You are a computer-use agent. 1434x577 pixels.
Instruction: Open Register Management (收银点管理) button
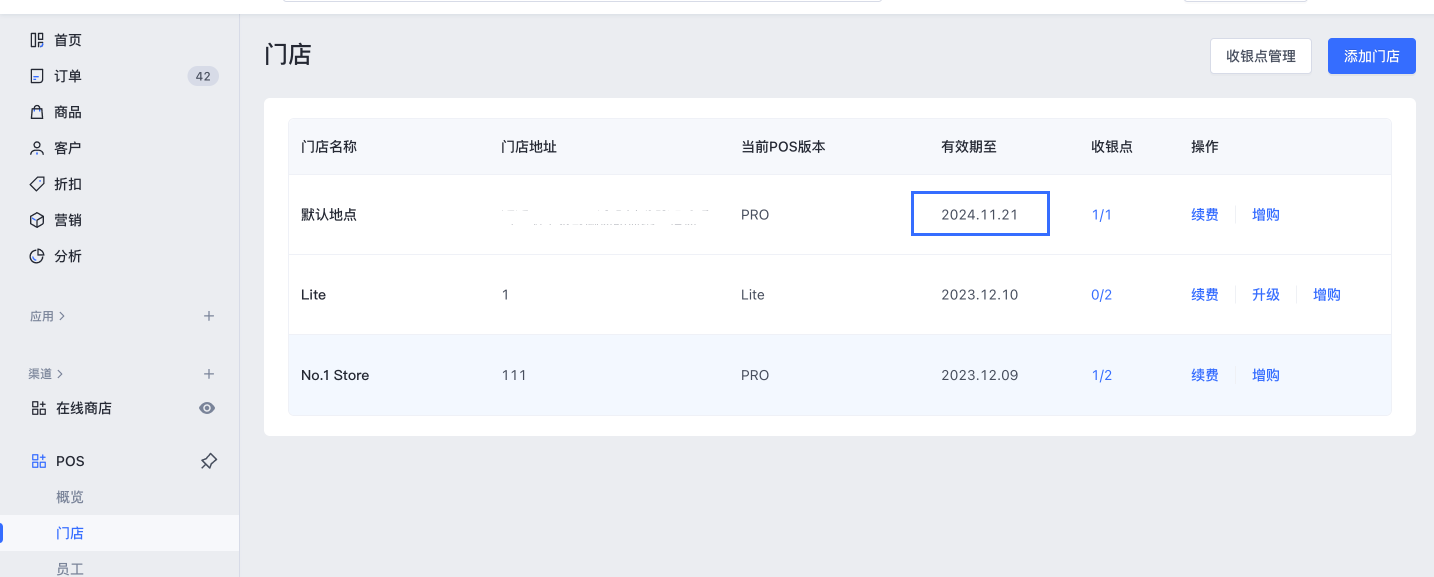[x=1260, y=56]
